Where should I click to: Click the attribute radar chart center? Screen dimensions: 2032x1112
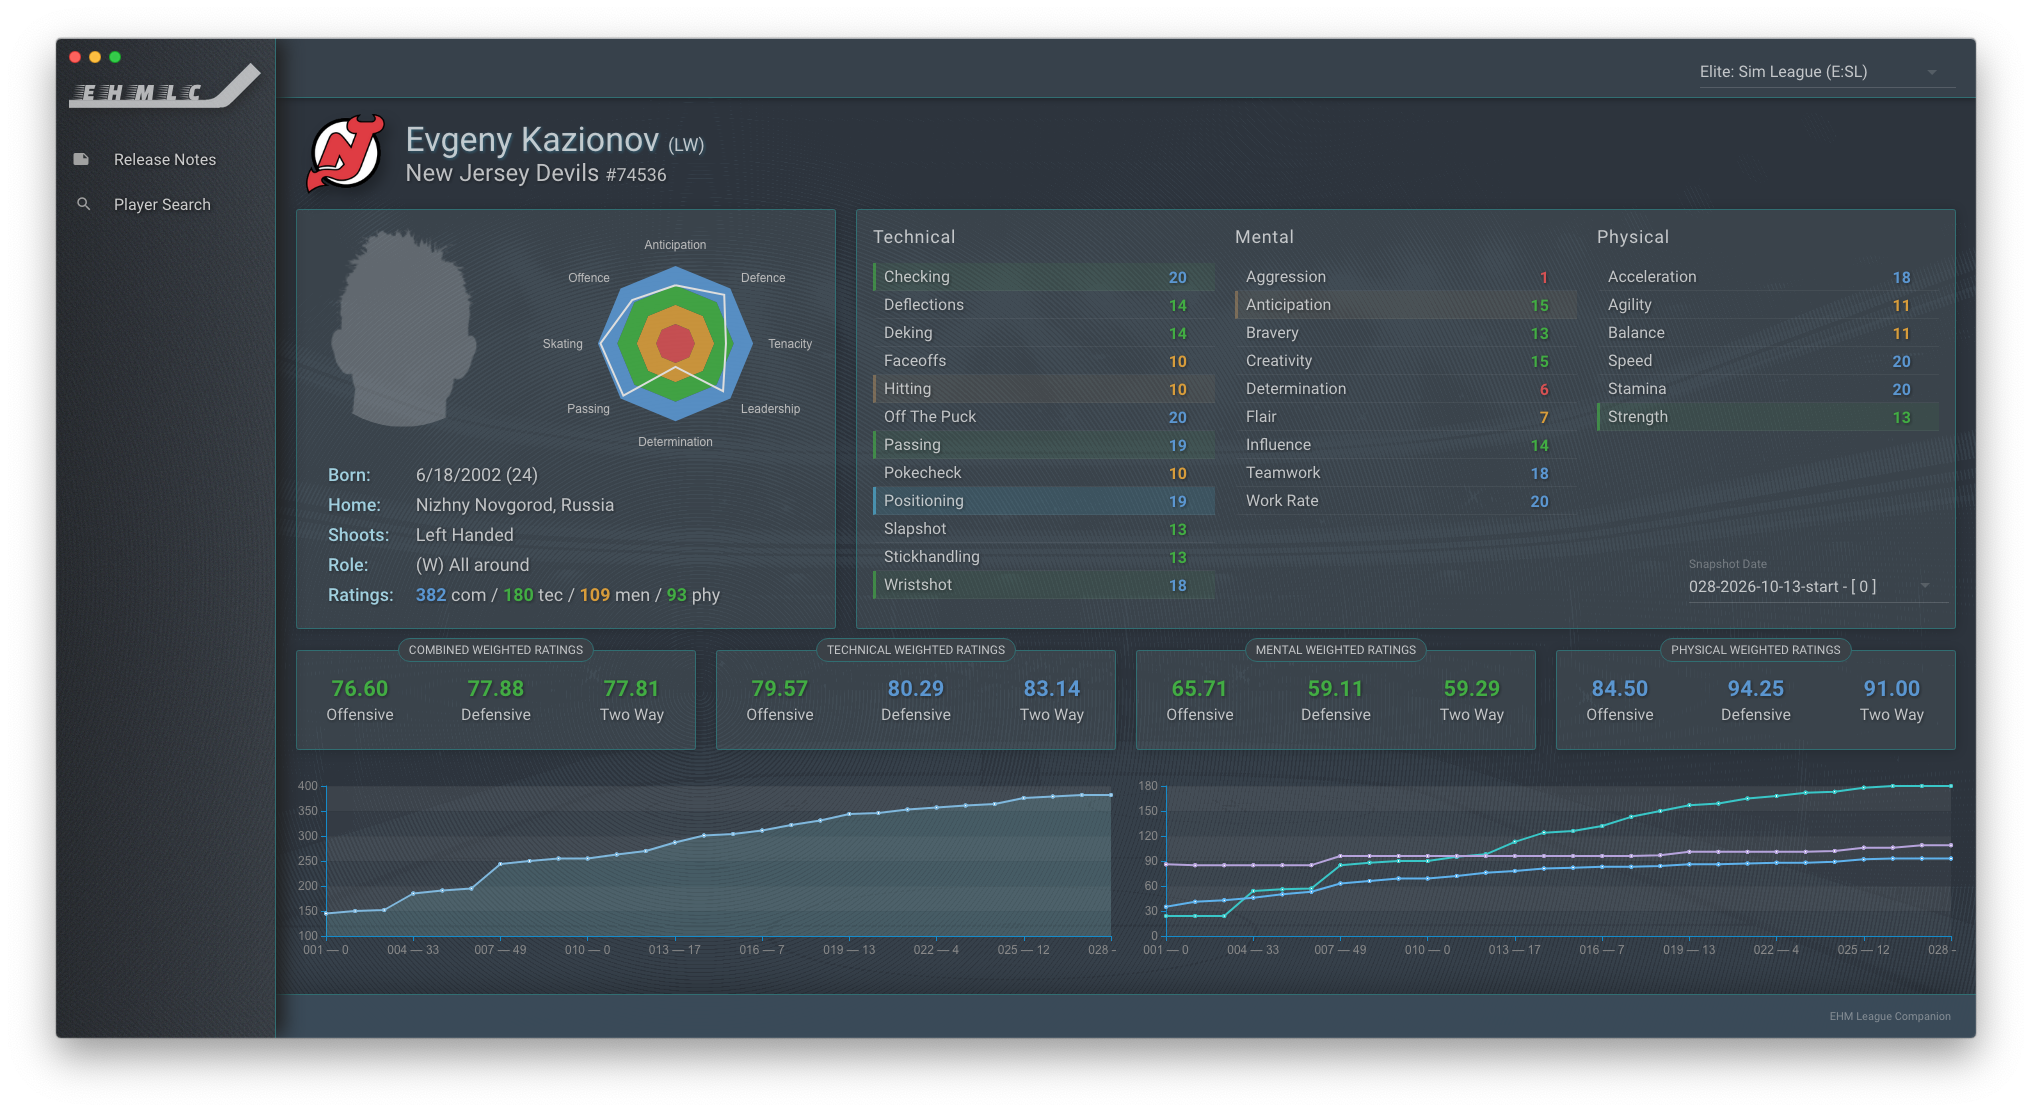pos(676,344)
